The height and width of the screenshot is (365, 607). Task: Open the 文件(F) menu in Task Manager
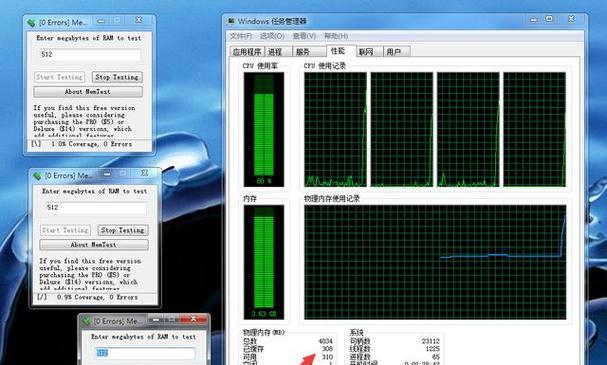(241, 36)
